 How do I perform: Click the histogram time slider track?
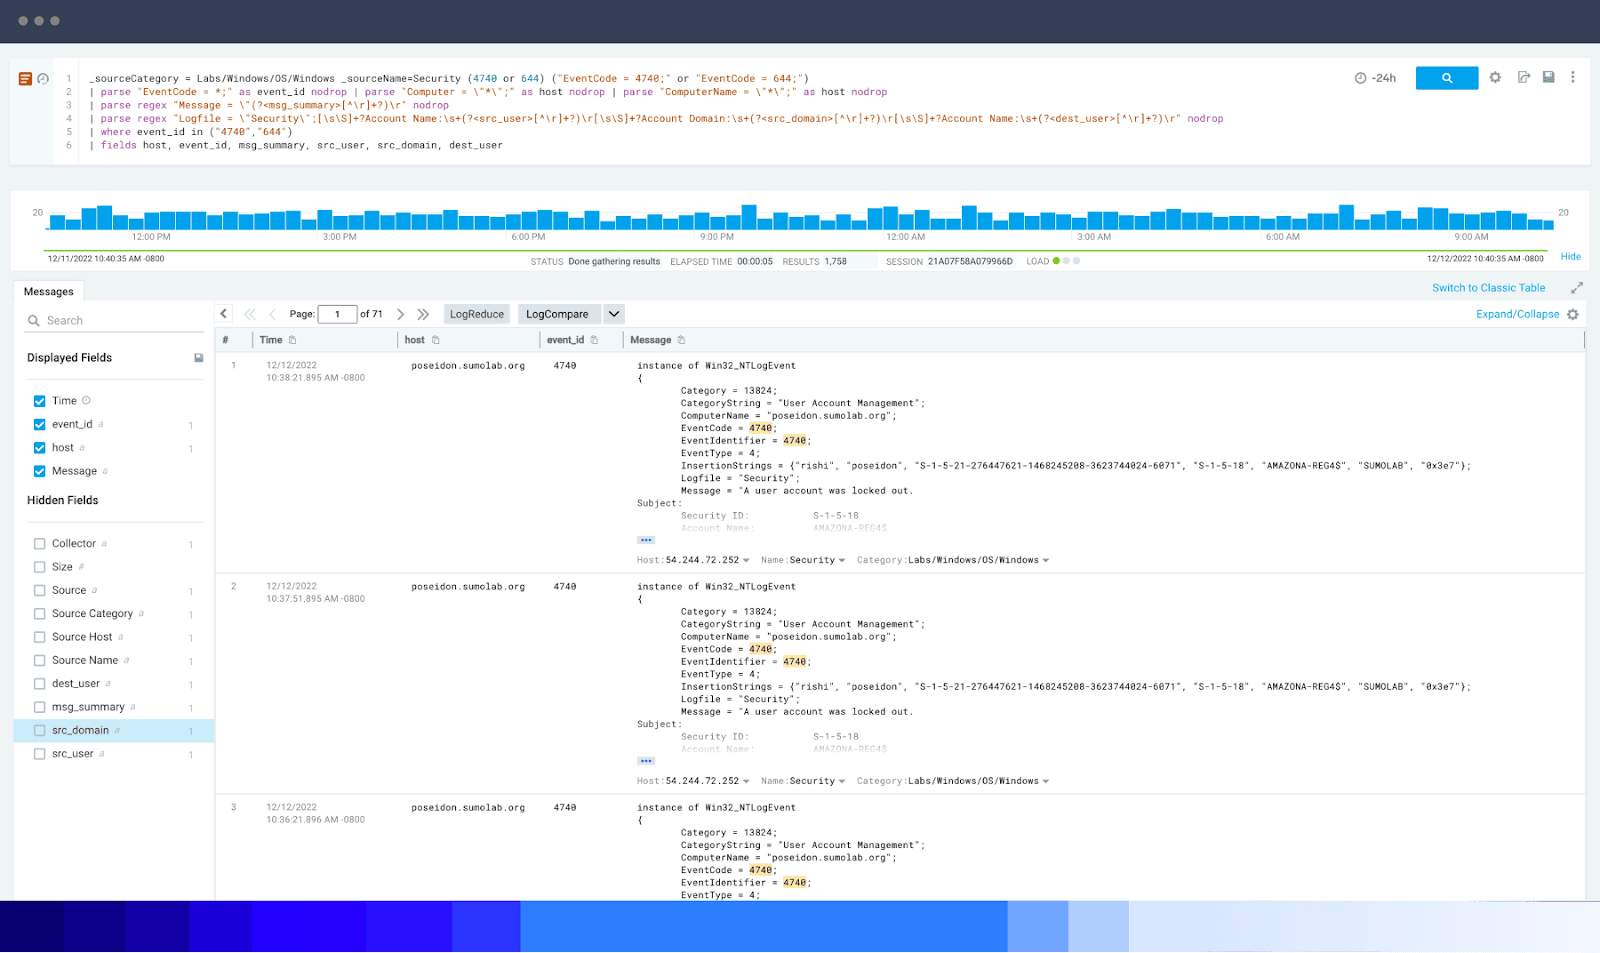(795, 250)
